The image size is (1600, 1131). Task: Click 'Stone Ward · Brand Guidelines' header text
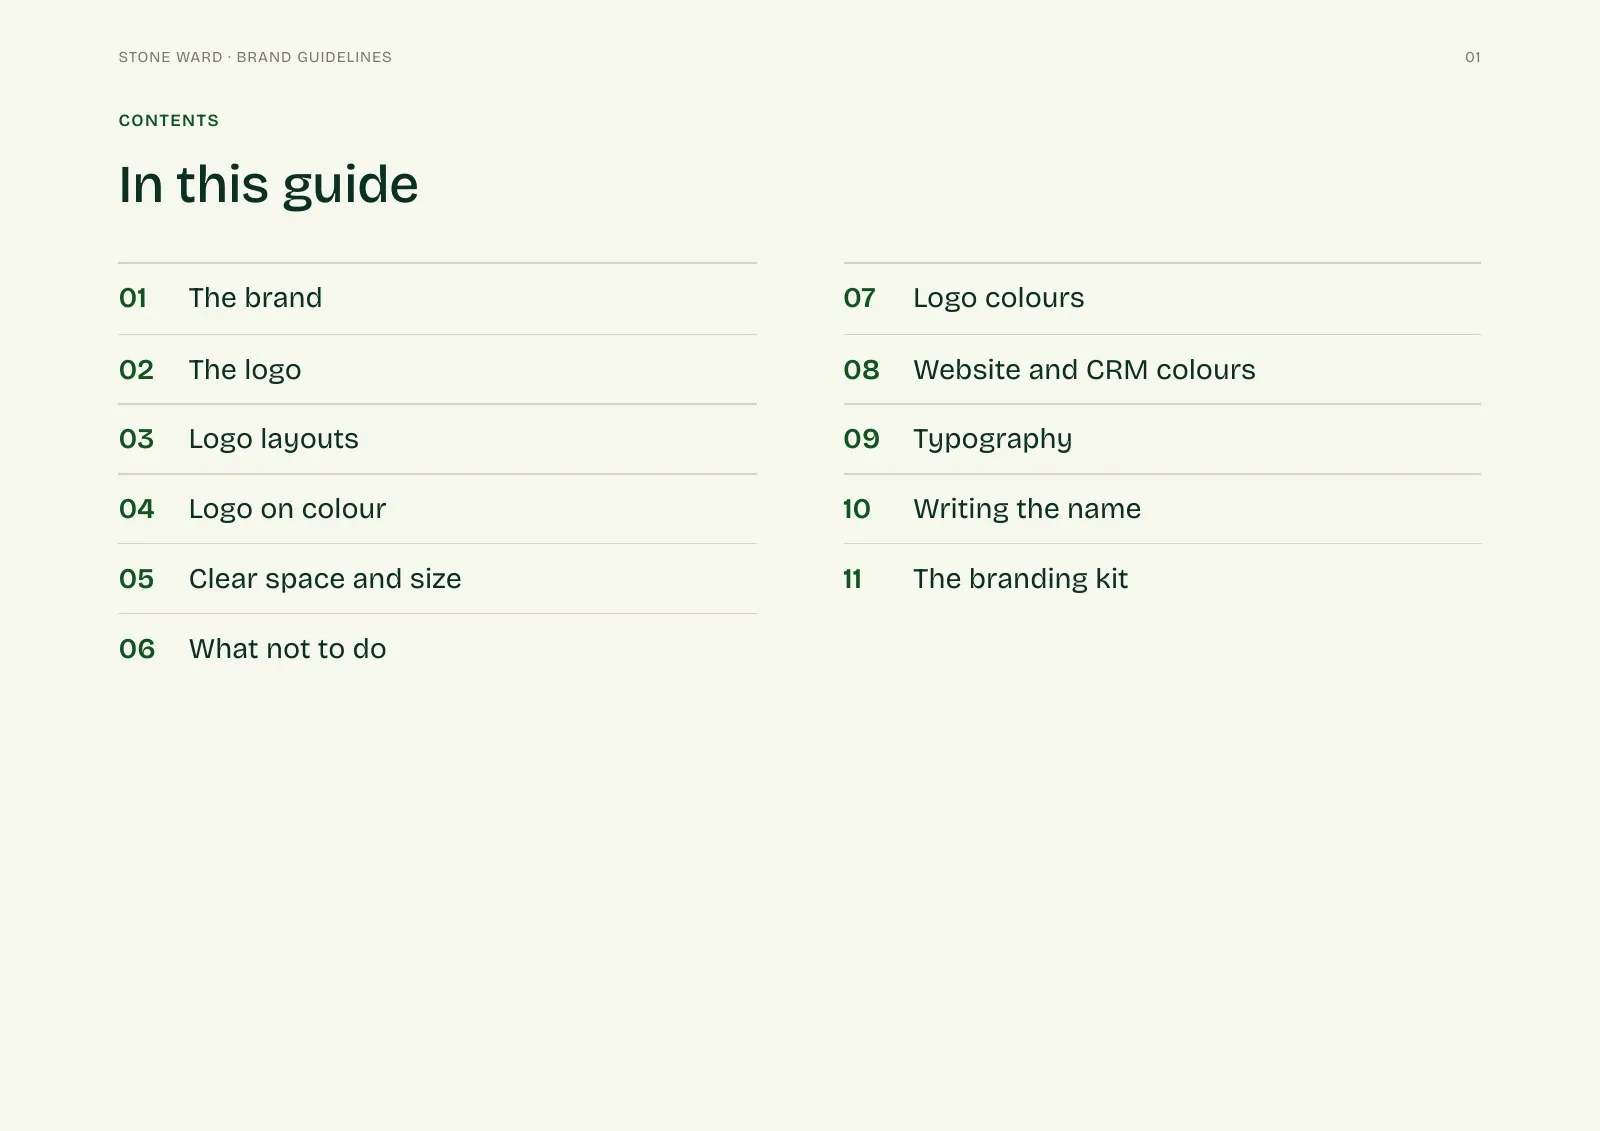coord(255,57)
